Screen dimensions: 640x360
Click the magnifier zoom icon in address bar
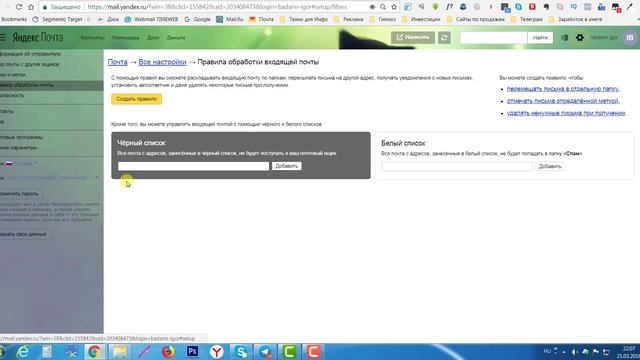[x=383, y=7]
